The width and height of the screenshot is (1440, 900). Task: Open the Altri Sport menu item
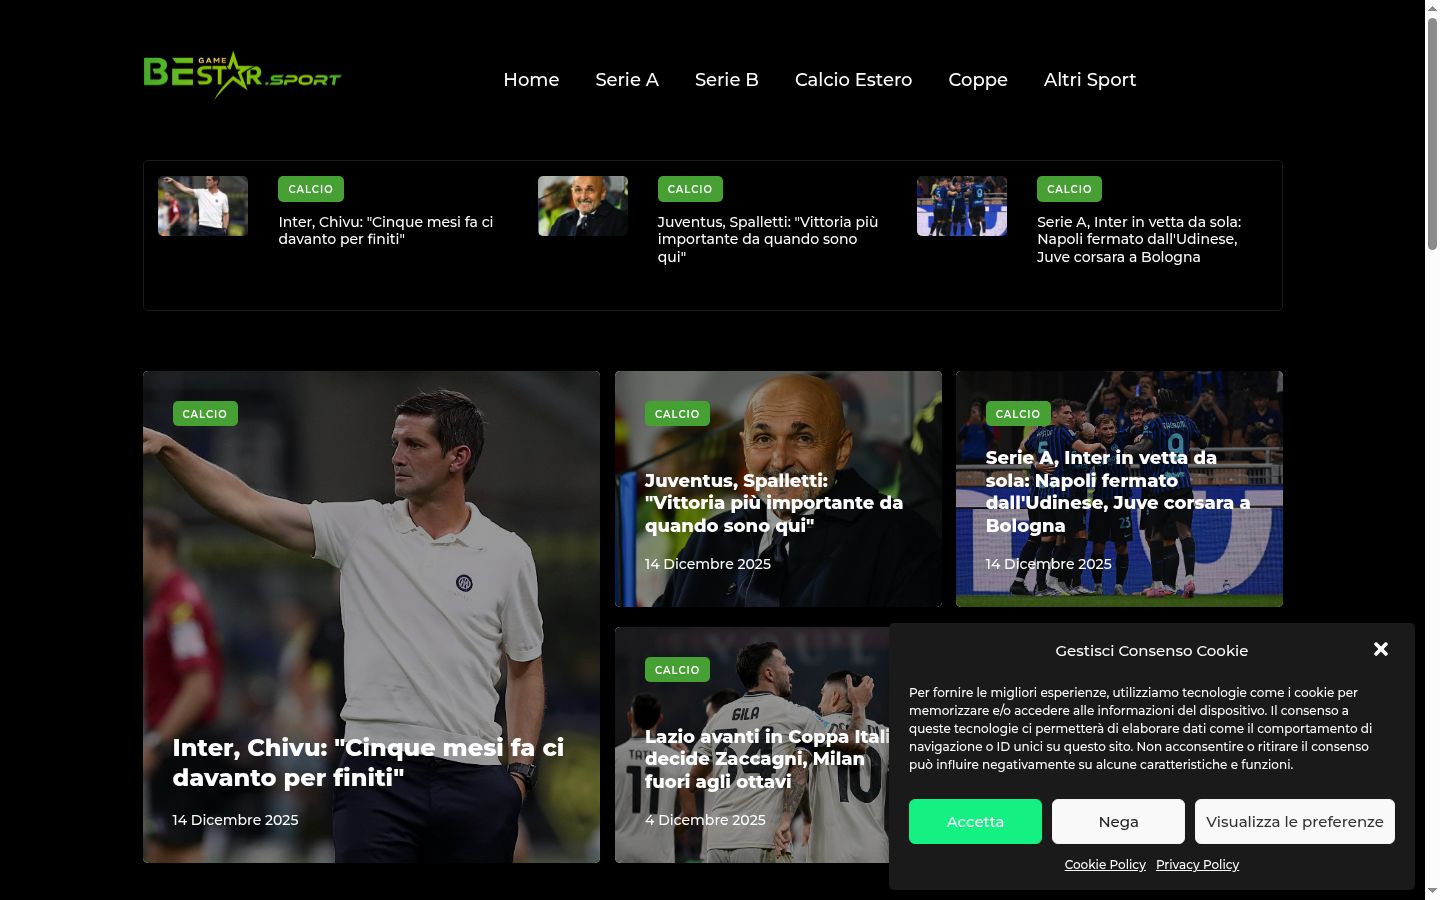[1090, 80]
